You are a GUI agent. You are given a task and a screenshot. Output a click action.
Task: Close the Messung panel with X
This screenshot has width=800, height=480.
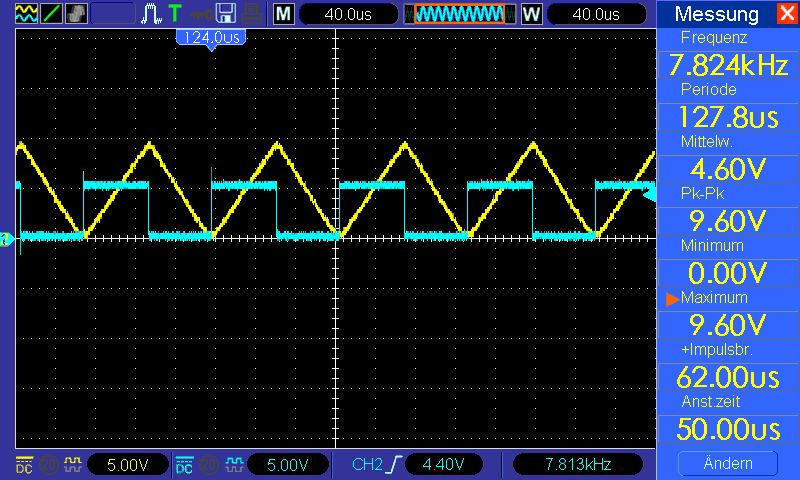click(787, 13)
